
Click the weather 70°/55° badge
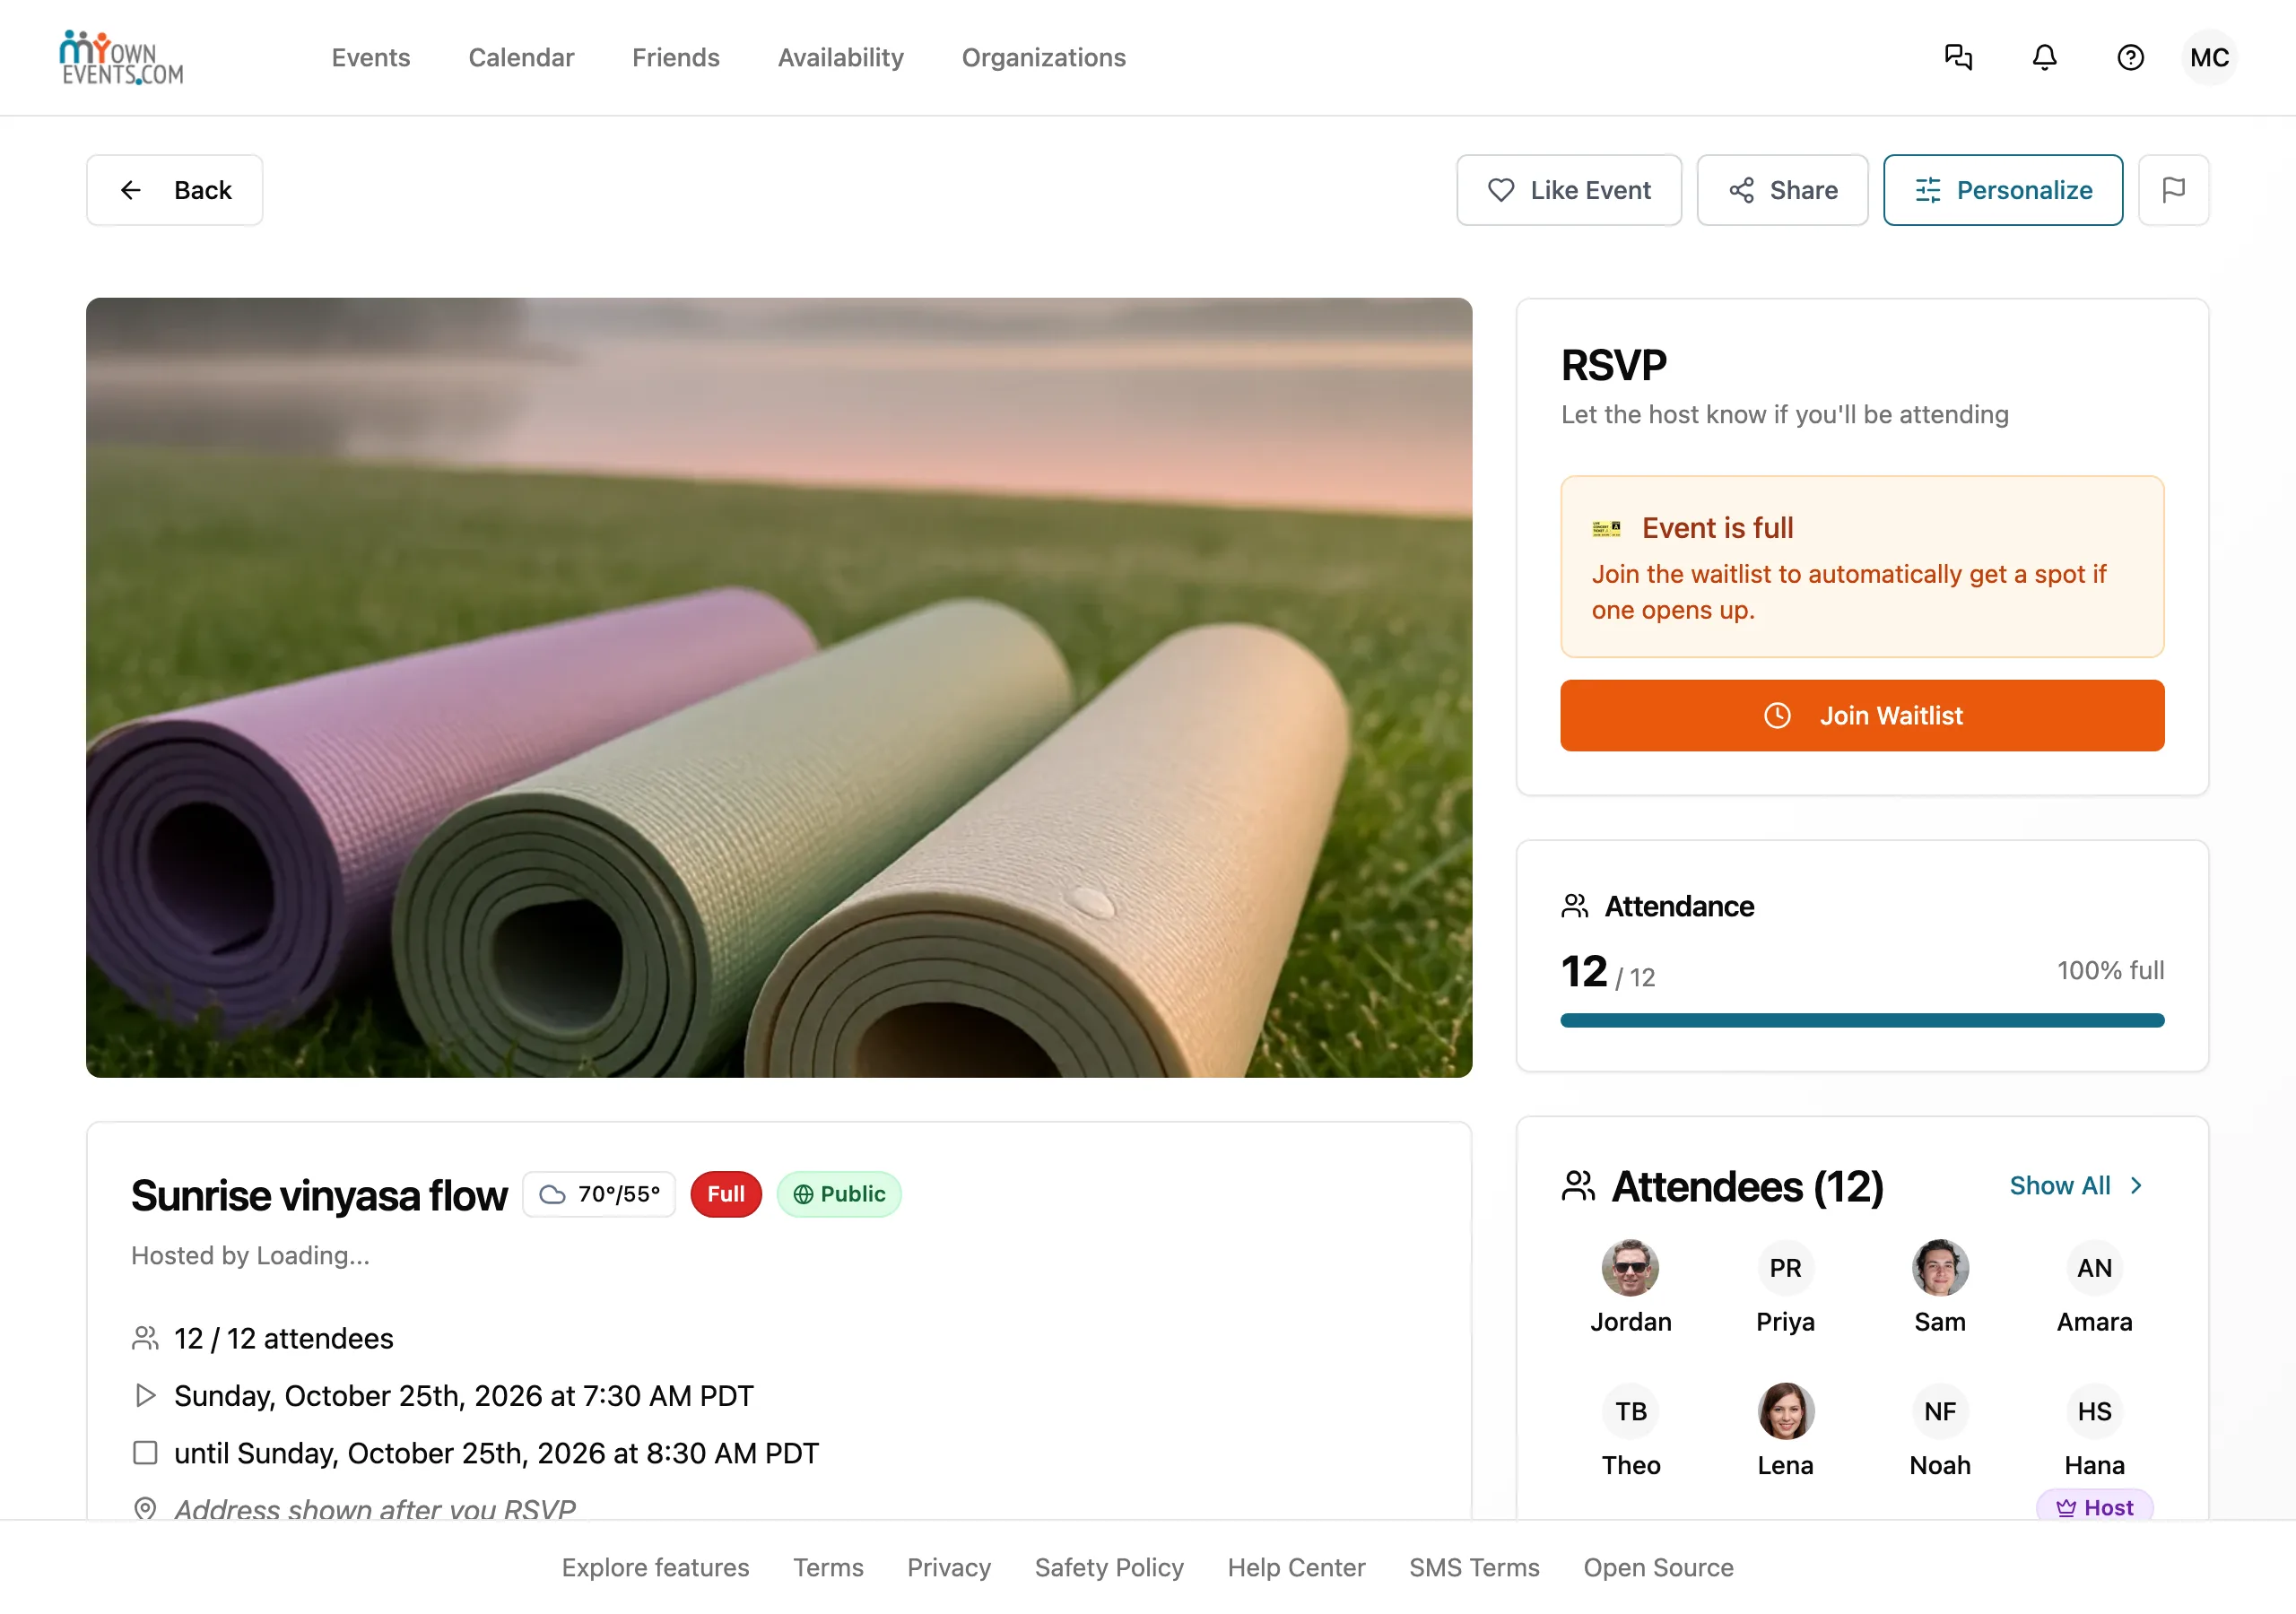[x=599, y=1194]
